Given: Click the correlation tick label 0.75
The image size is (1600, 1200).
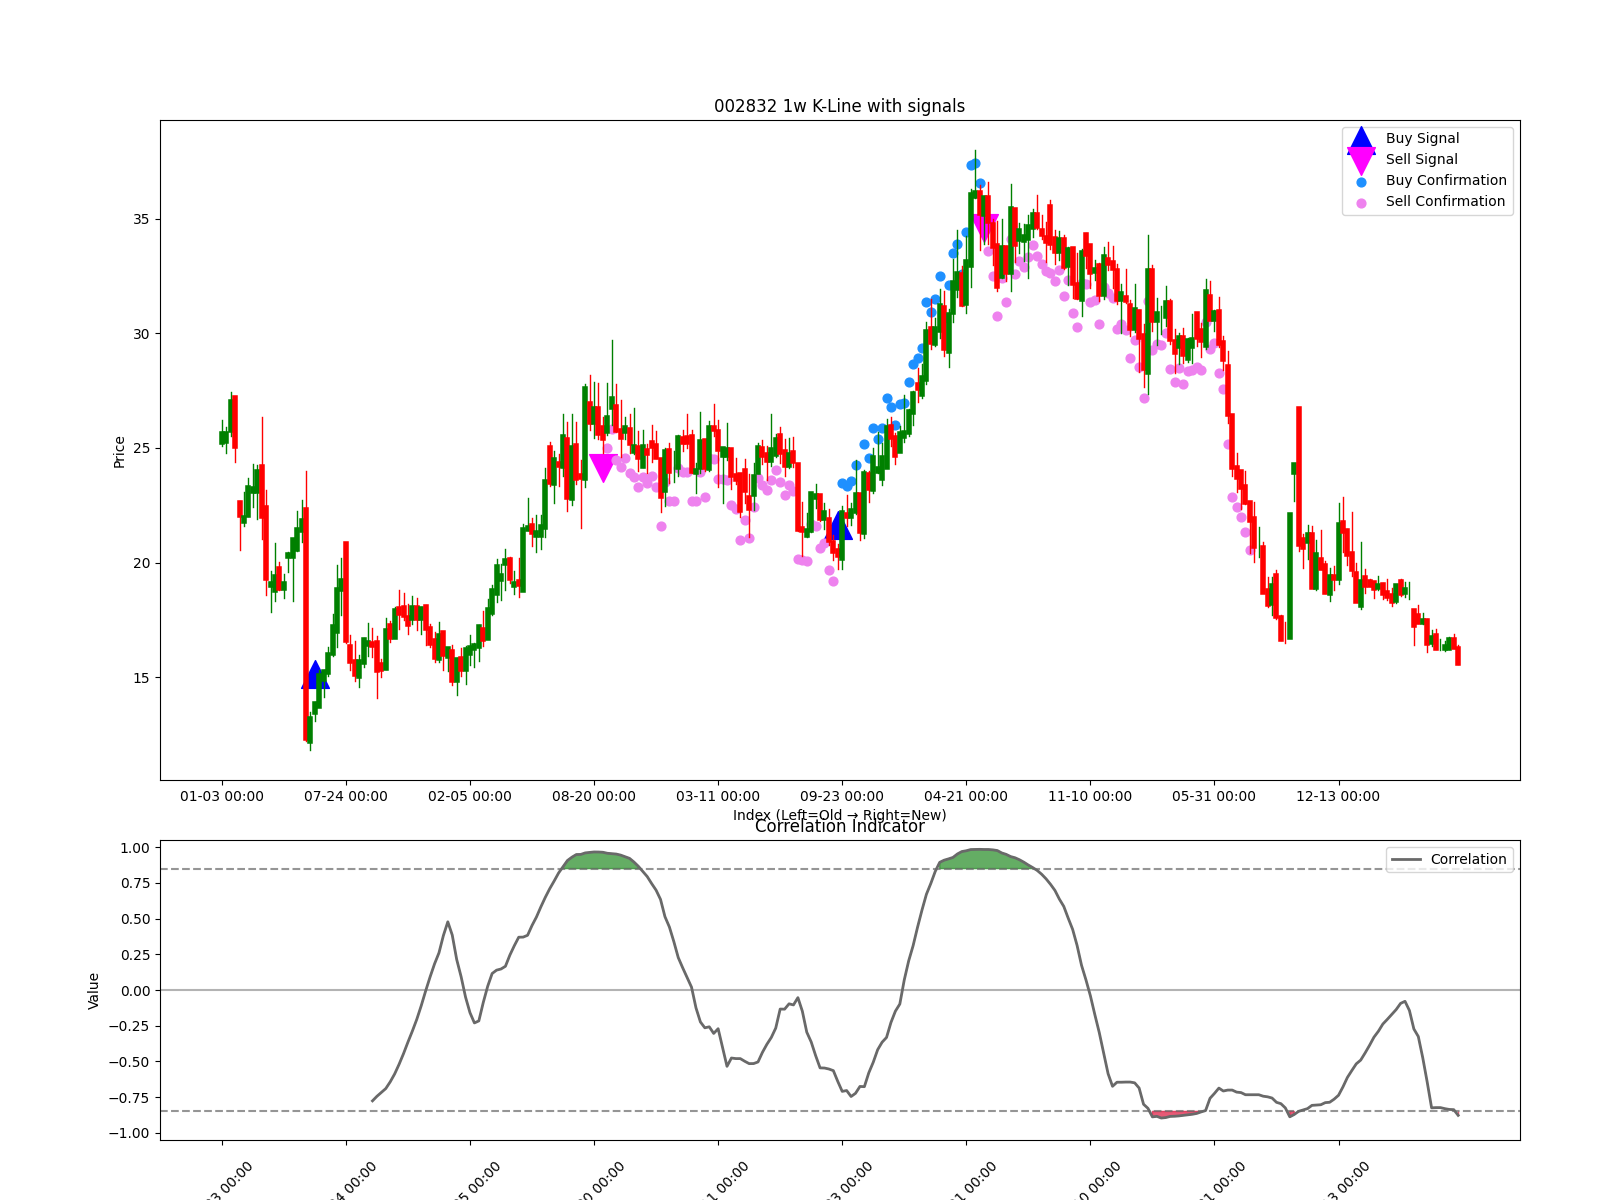Looking at the screenshot, I should pos(135,883).
